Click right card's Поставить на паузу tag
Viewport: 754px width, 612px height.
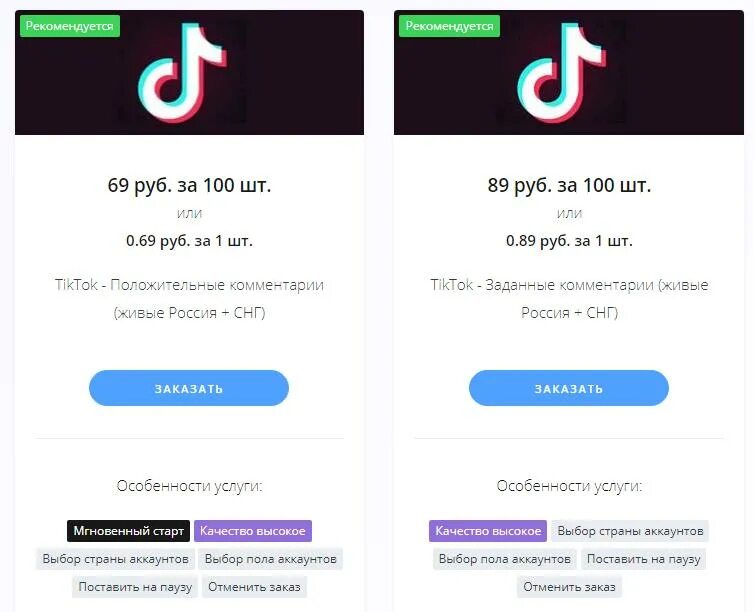(643, 559)
